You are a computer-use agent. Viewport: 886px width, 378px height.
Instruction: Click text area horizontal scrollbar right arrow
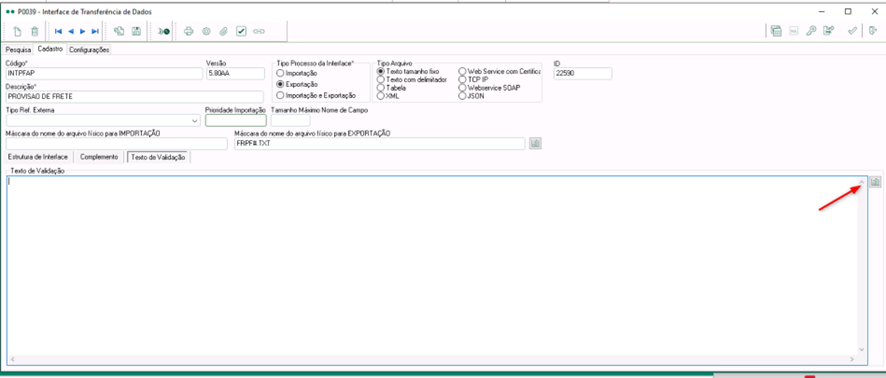coord(853,359)
